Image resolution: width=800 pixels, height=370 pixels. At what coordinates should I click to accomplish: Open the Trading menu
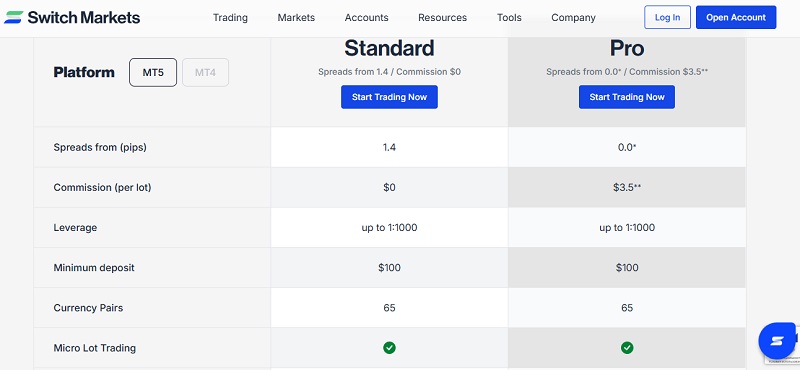coord(230,17)
